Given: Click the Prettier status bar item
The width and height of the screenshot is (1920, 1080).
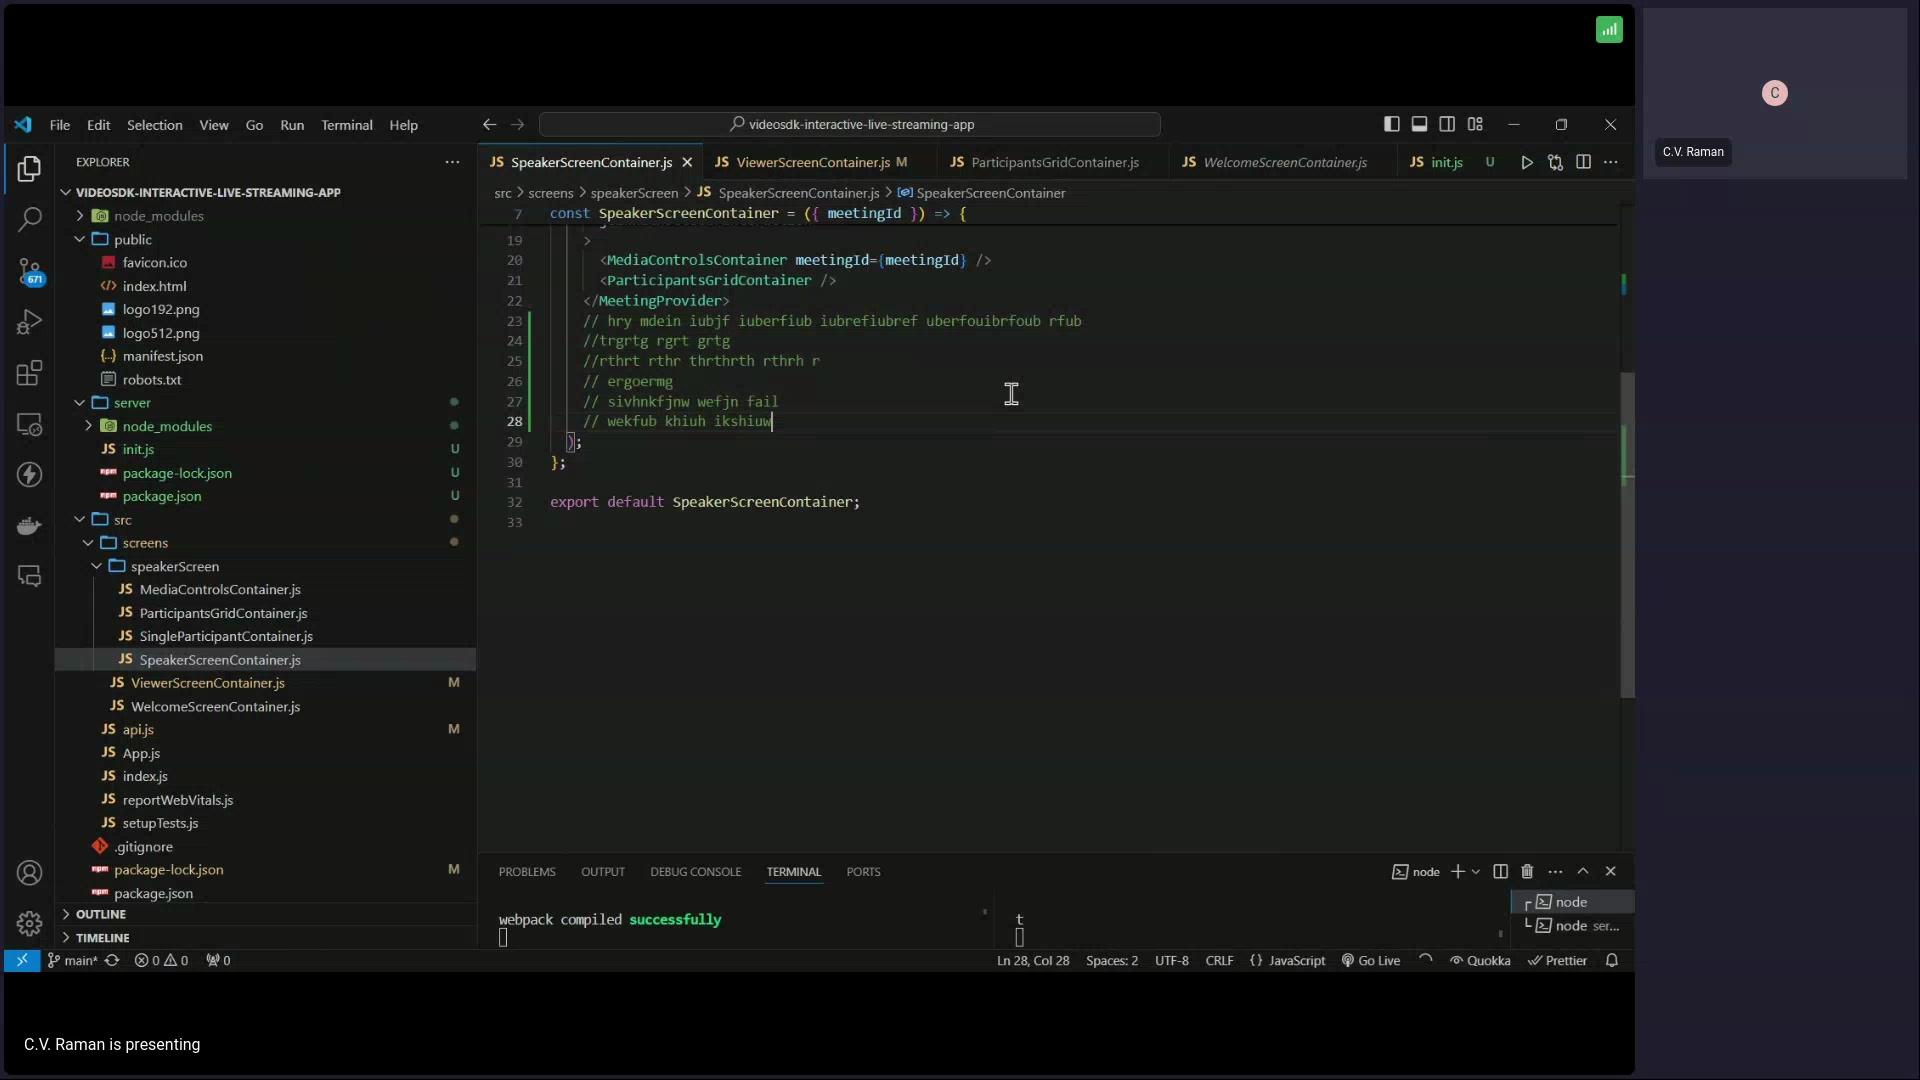Looking at the screenshot, I should (x=1557, y=961).
